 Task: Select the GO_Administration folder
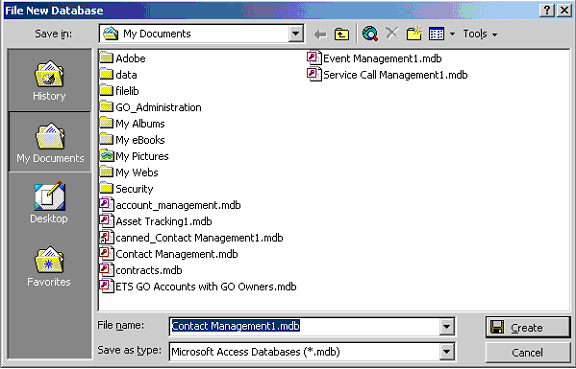coord(151,107)
